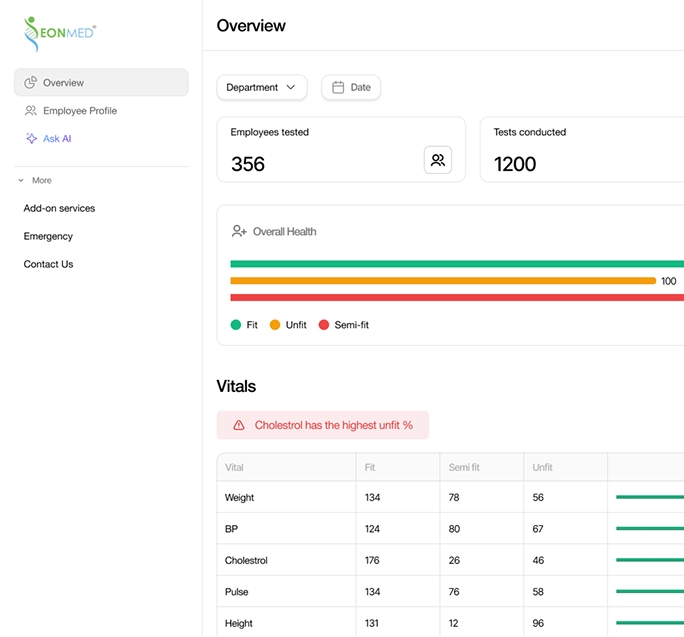Select the Emergency menu item

tap(48, 237)
